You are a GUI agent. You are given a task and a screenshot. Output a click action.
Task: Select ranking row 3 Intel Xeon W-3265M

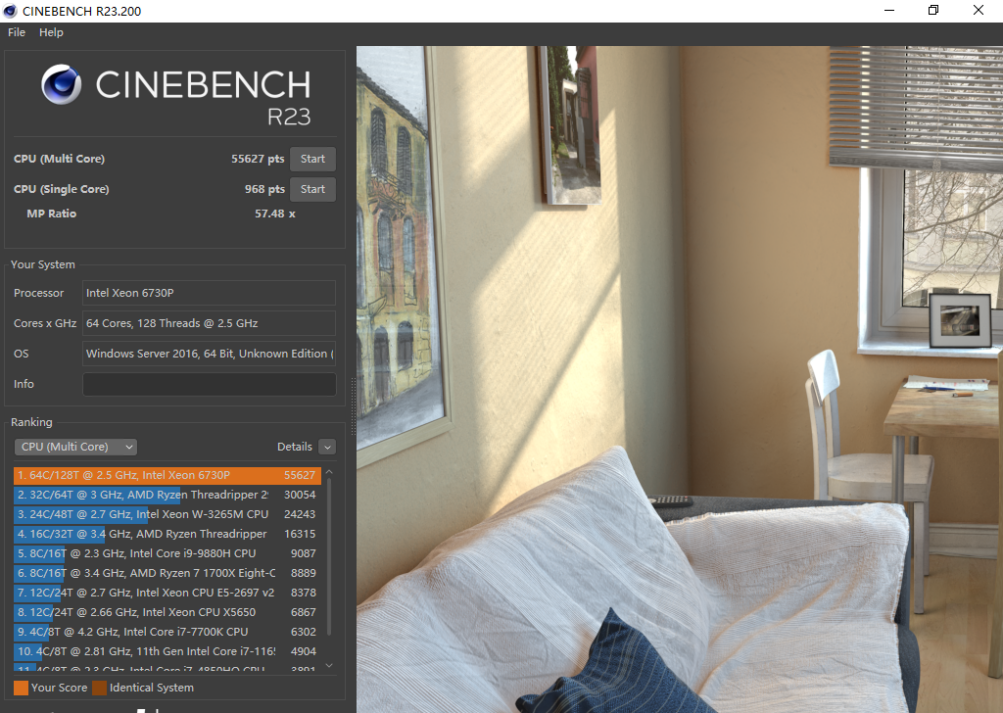167,514
